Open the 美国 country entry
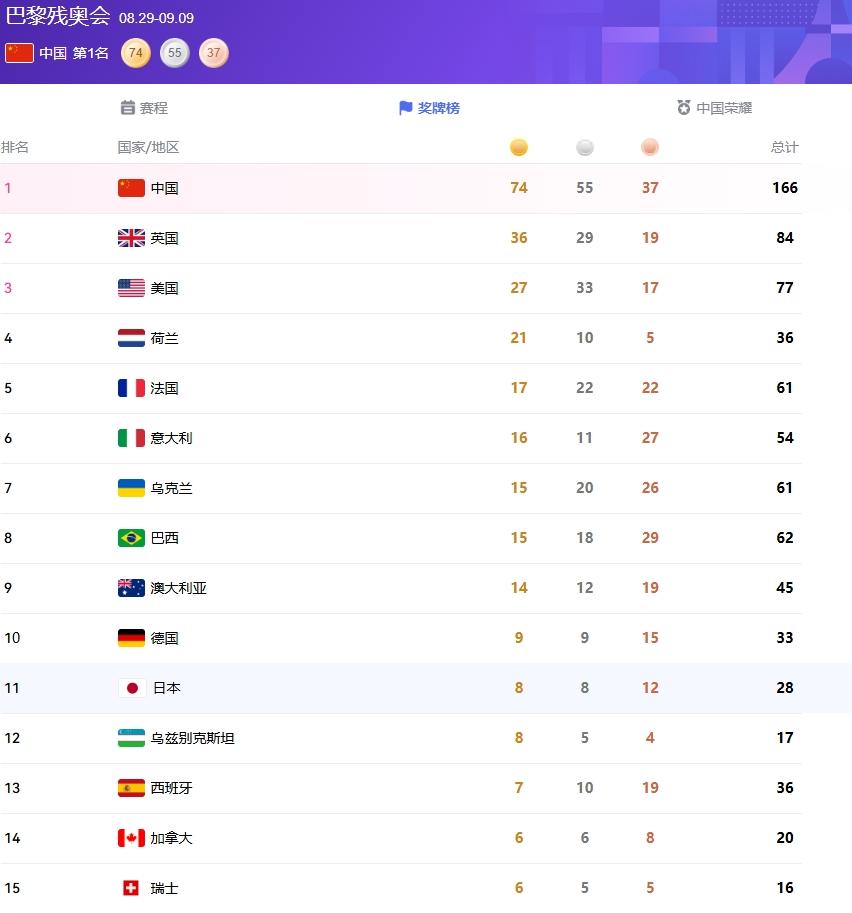This screenshot has height=913, width=852. (164, 288)
